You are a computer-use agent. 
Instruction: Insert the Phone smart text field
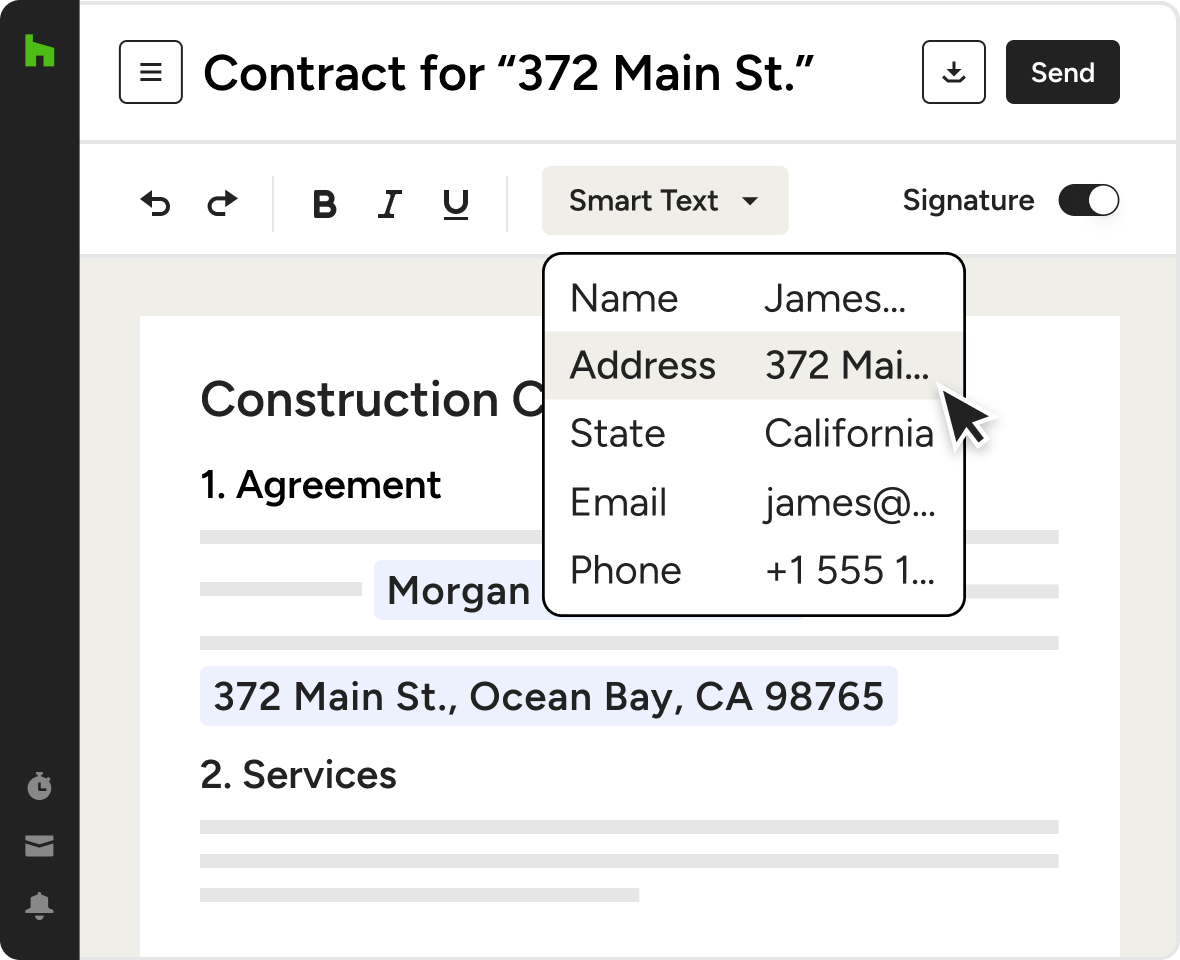click(753, 570)
